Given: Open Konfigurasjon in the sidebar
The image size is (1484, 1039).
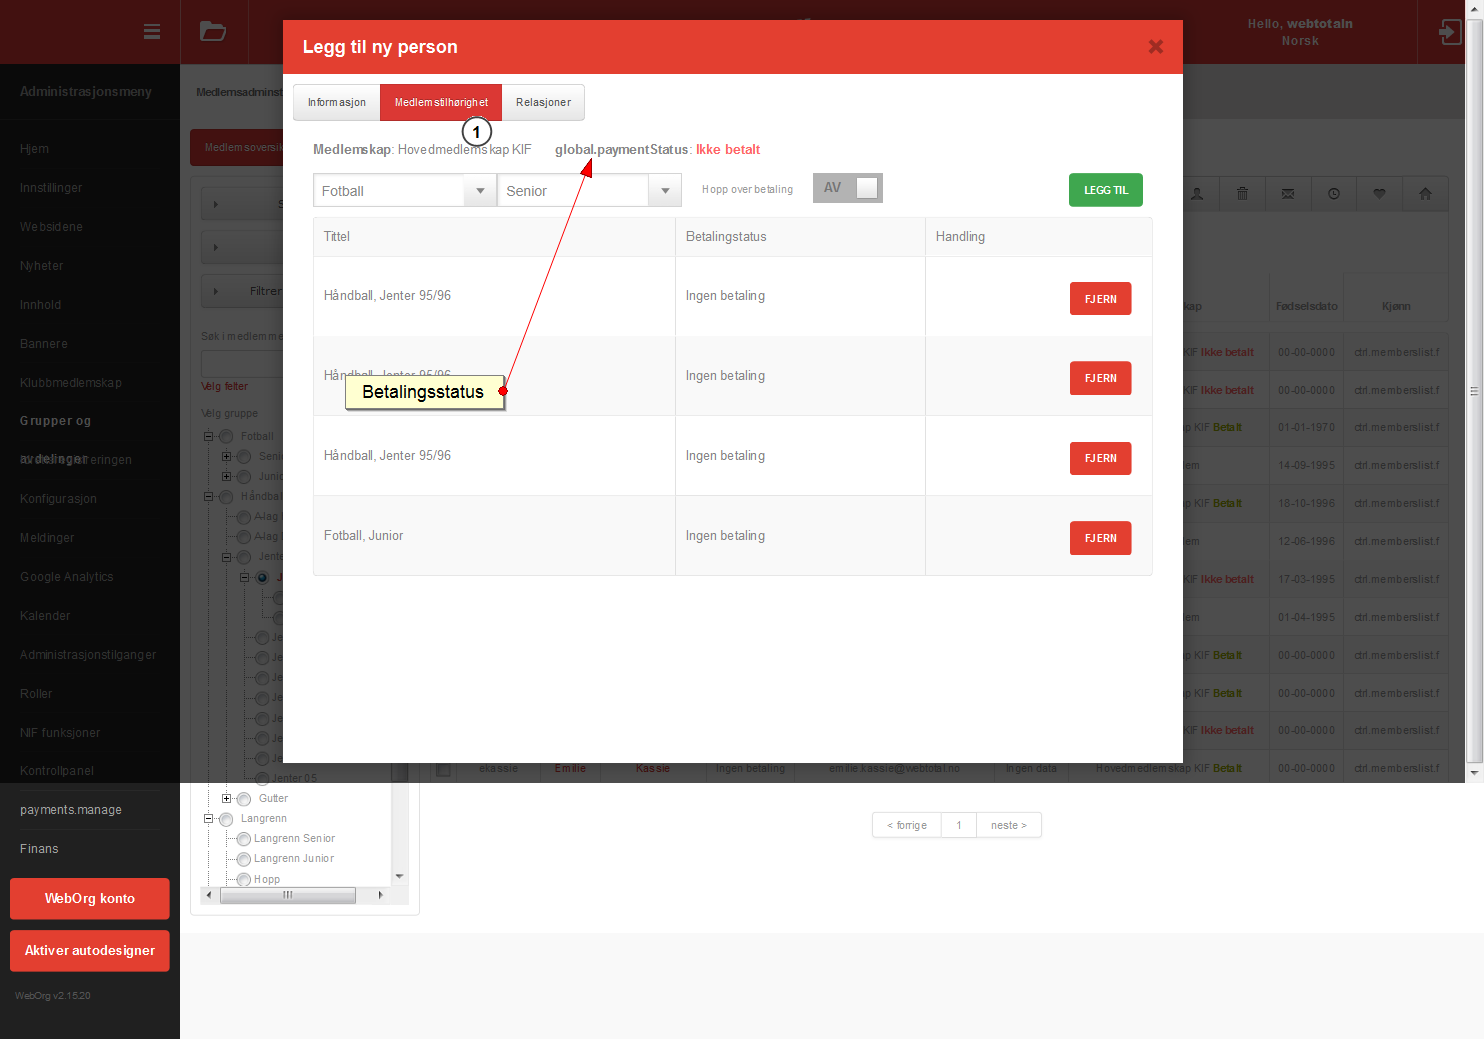Looking at the screenshot, I should point(58,499).
